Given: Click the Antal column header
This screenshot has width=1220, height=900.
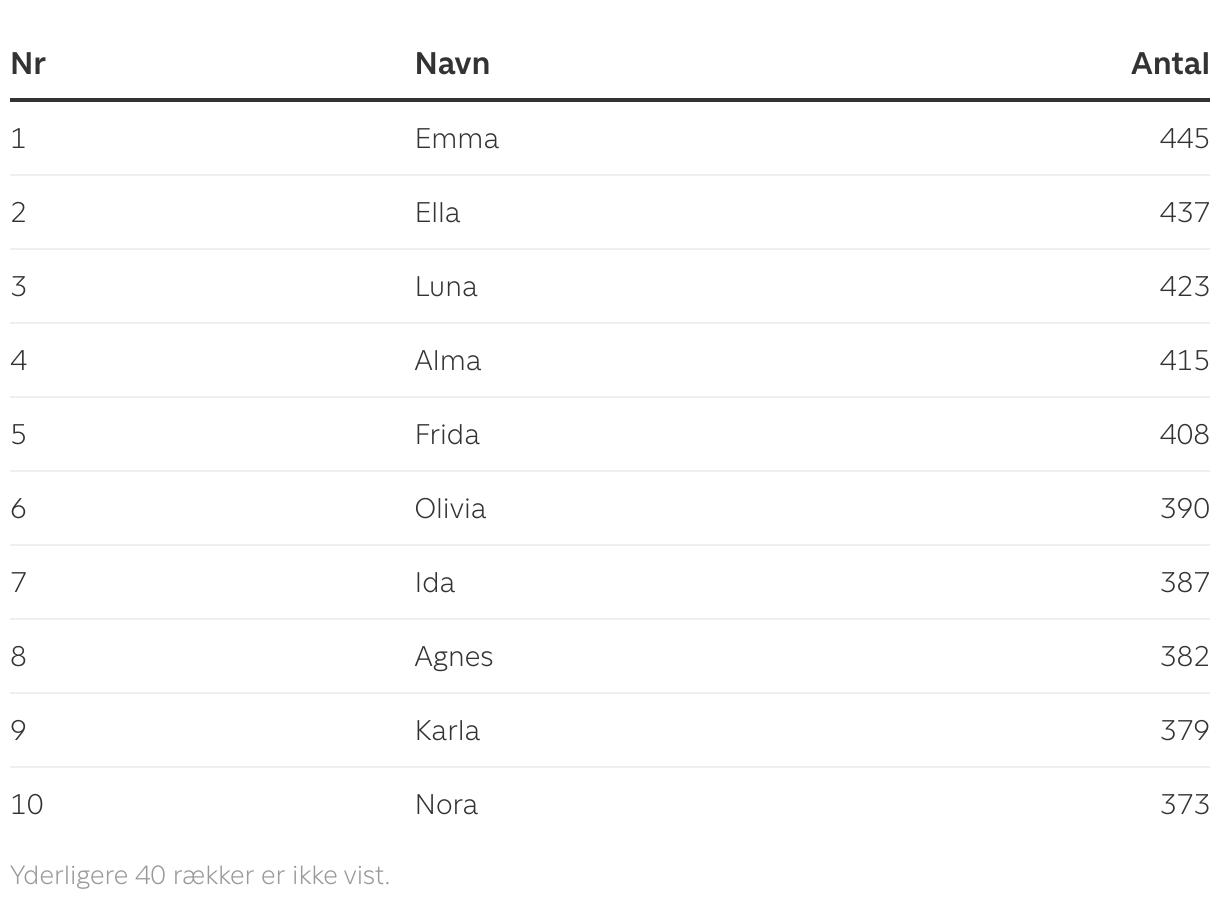Looking at the screenshot, I should pos(1169,64).
